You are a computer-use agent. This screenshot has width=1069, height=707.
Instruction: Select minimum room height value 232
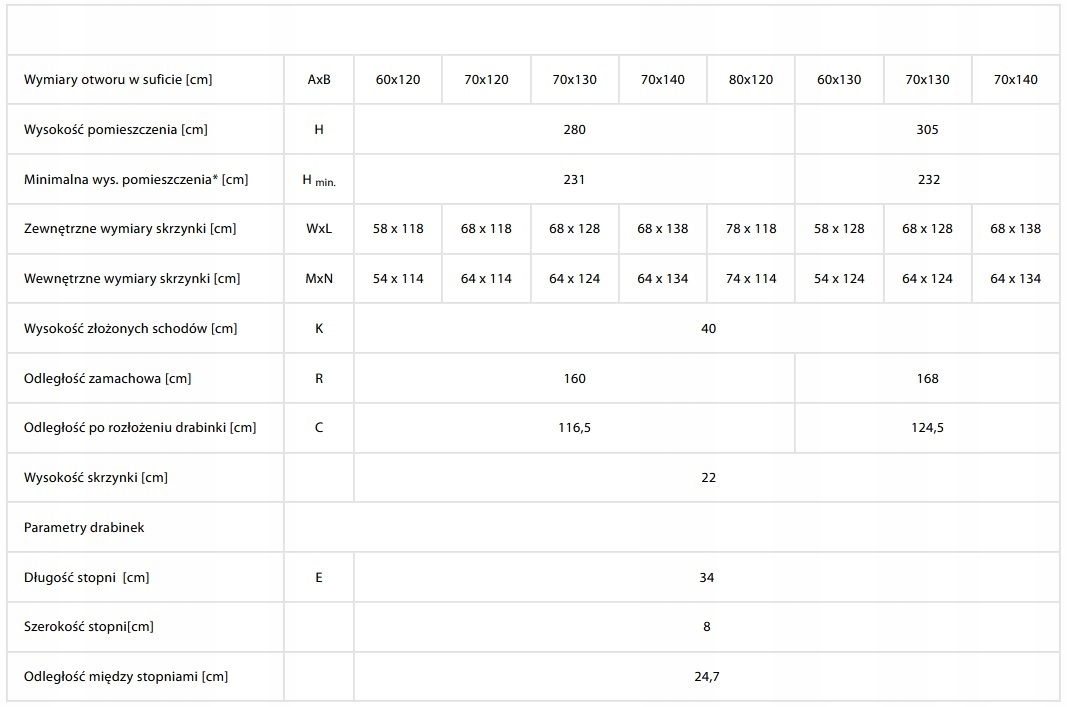(x=927, y=179)
